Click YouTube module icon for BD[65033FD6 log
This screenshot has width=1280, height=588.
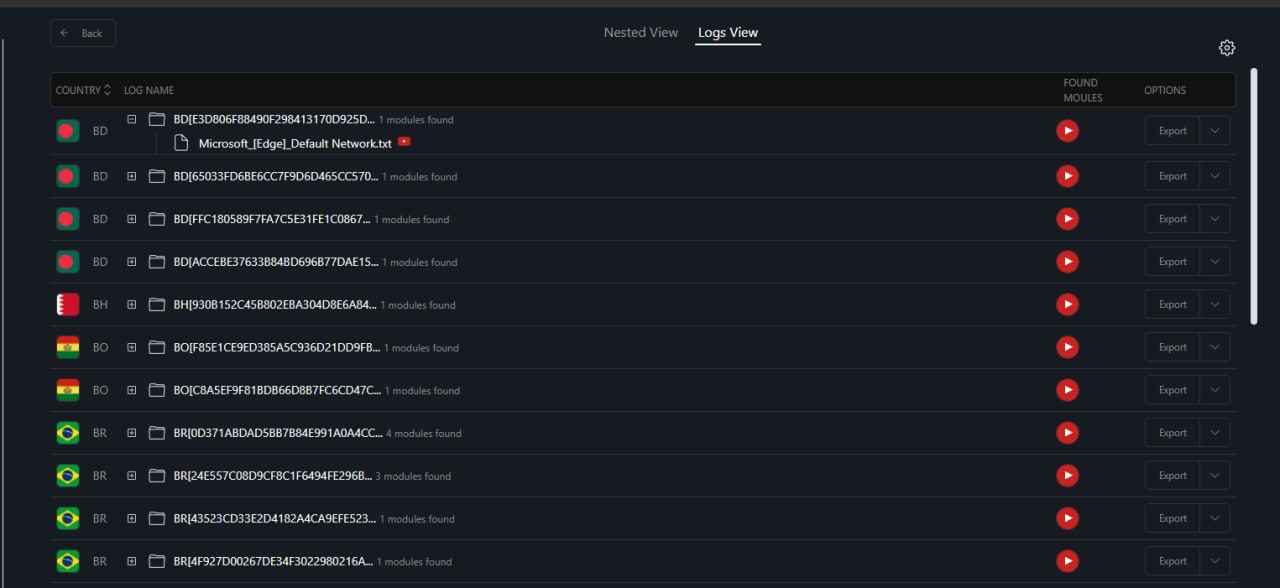pyautogui.click(x=1067, y=176)
